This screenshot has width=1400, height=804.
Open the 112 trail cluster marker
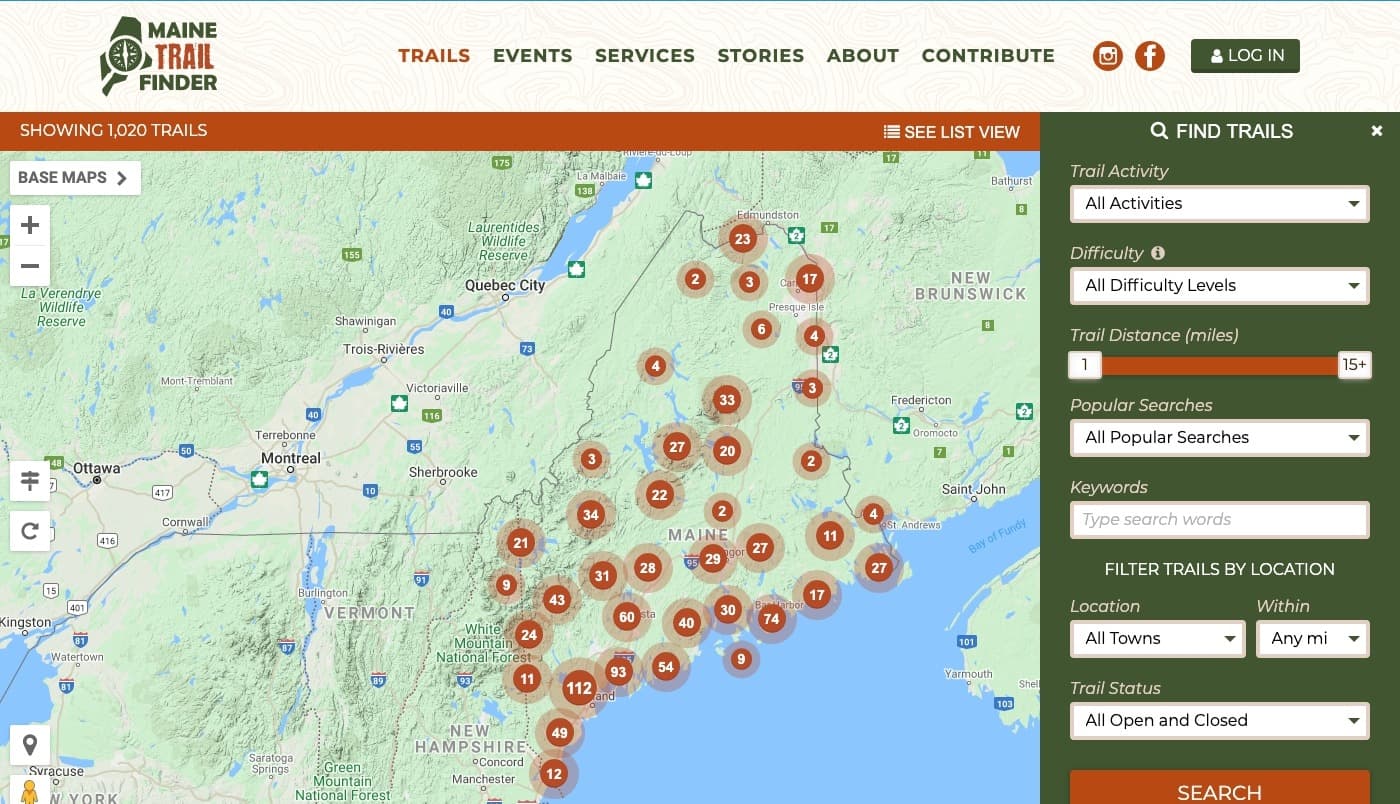tap(578, 688)
